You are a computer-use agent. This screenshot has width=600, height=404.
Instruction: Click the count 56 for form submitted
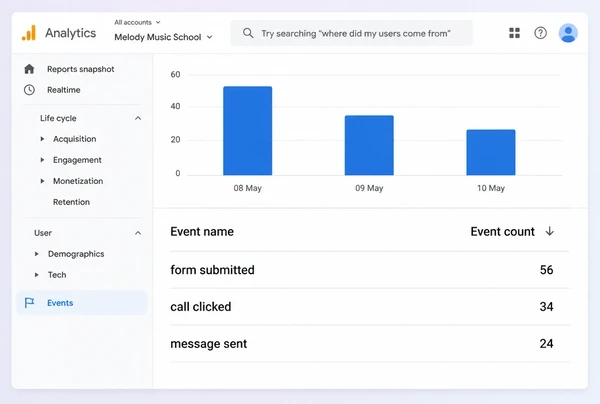coord(546,270)
